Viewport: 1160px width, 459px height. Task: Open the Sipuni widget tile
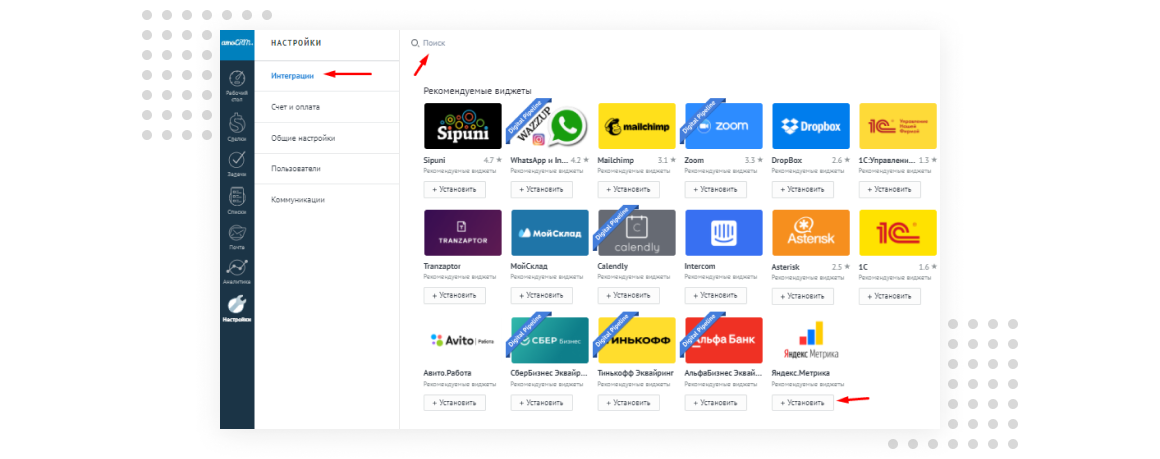click(x=462, y=126)
